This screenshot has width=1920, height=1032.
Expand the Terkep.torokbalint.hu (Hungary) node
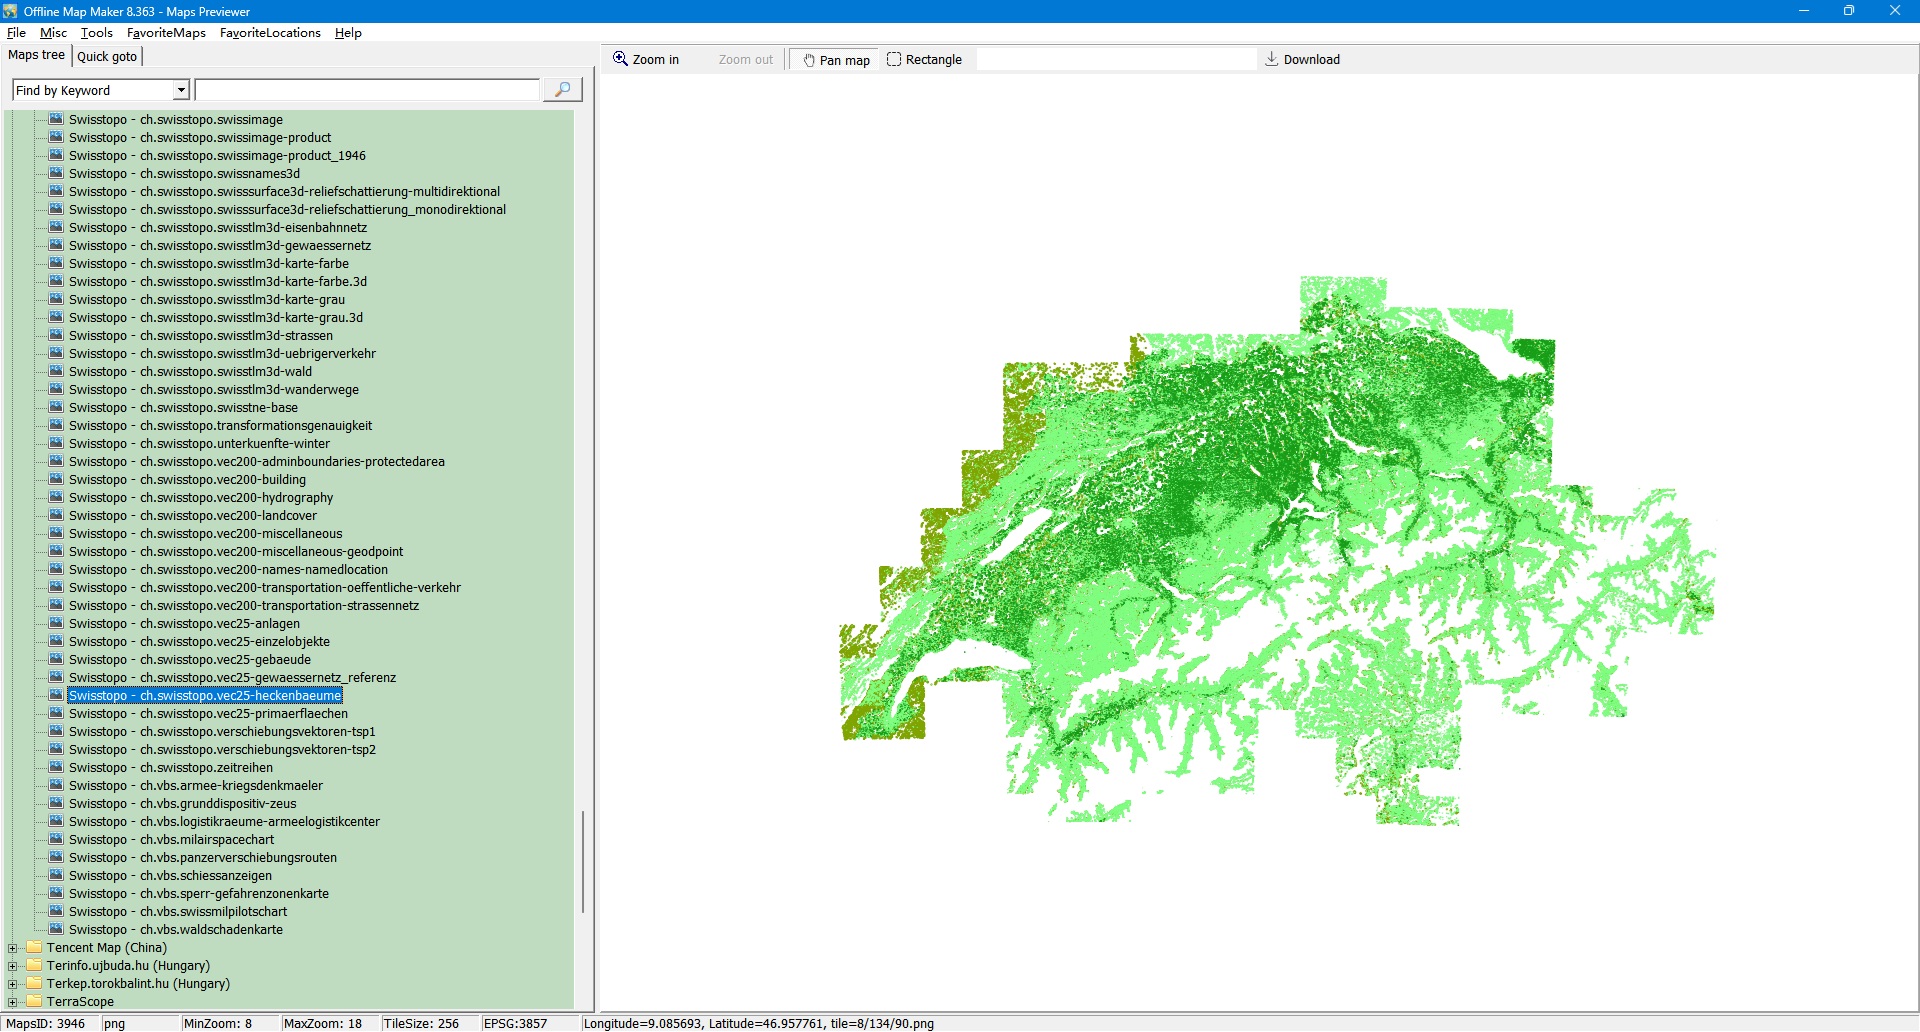13,984
